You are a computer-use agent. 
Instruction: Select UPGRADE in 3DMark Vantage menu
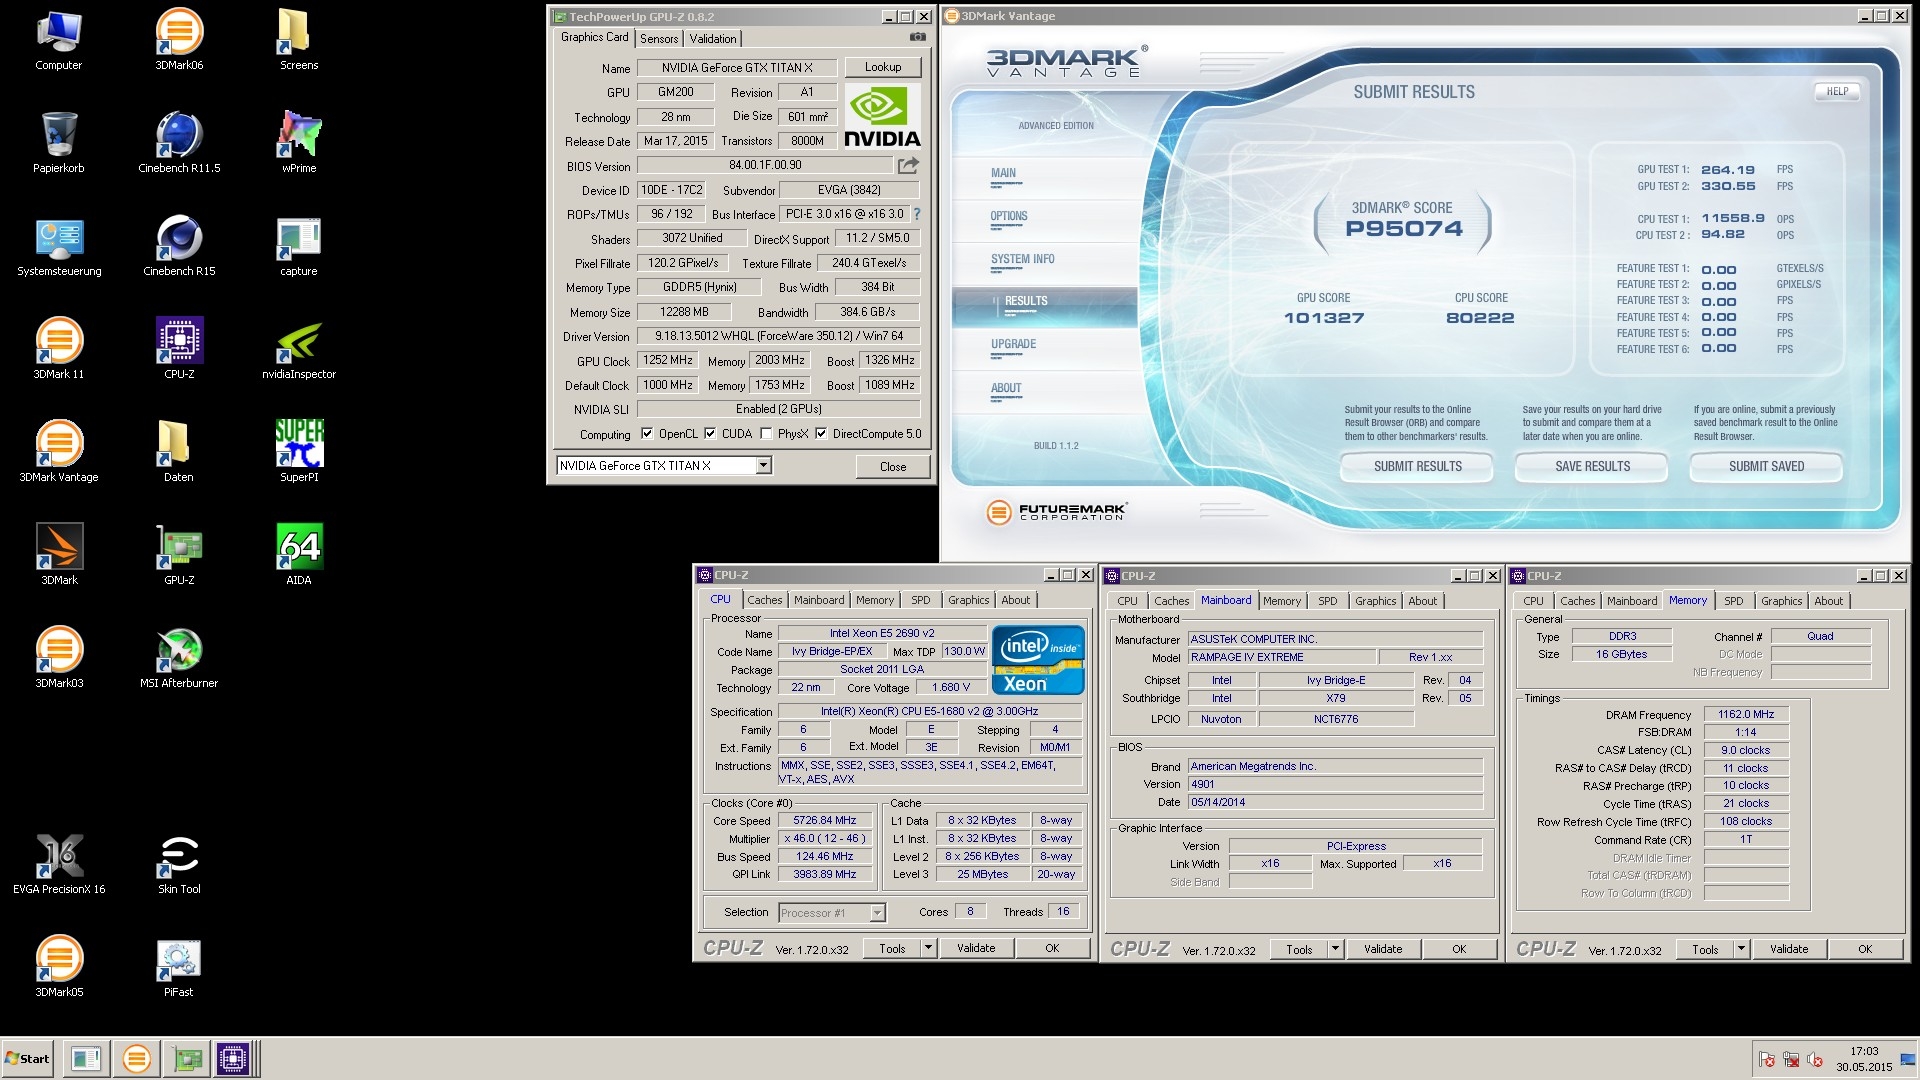tap(1013, 345)
